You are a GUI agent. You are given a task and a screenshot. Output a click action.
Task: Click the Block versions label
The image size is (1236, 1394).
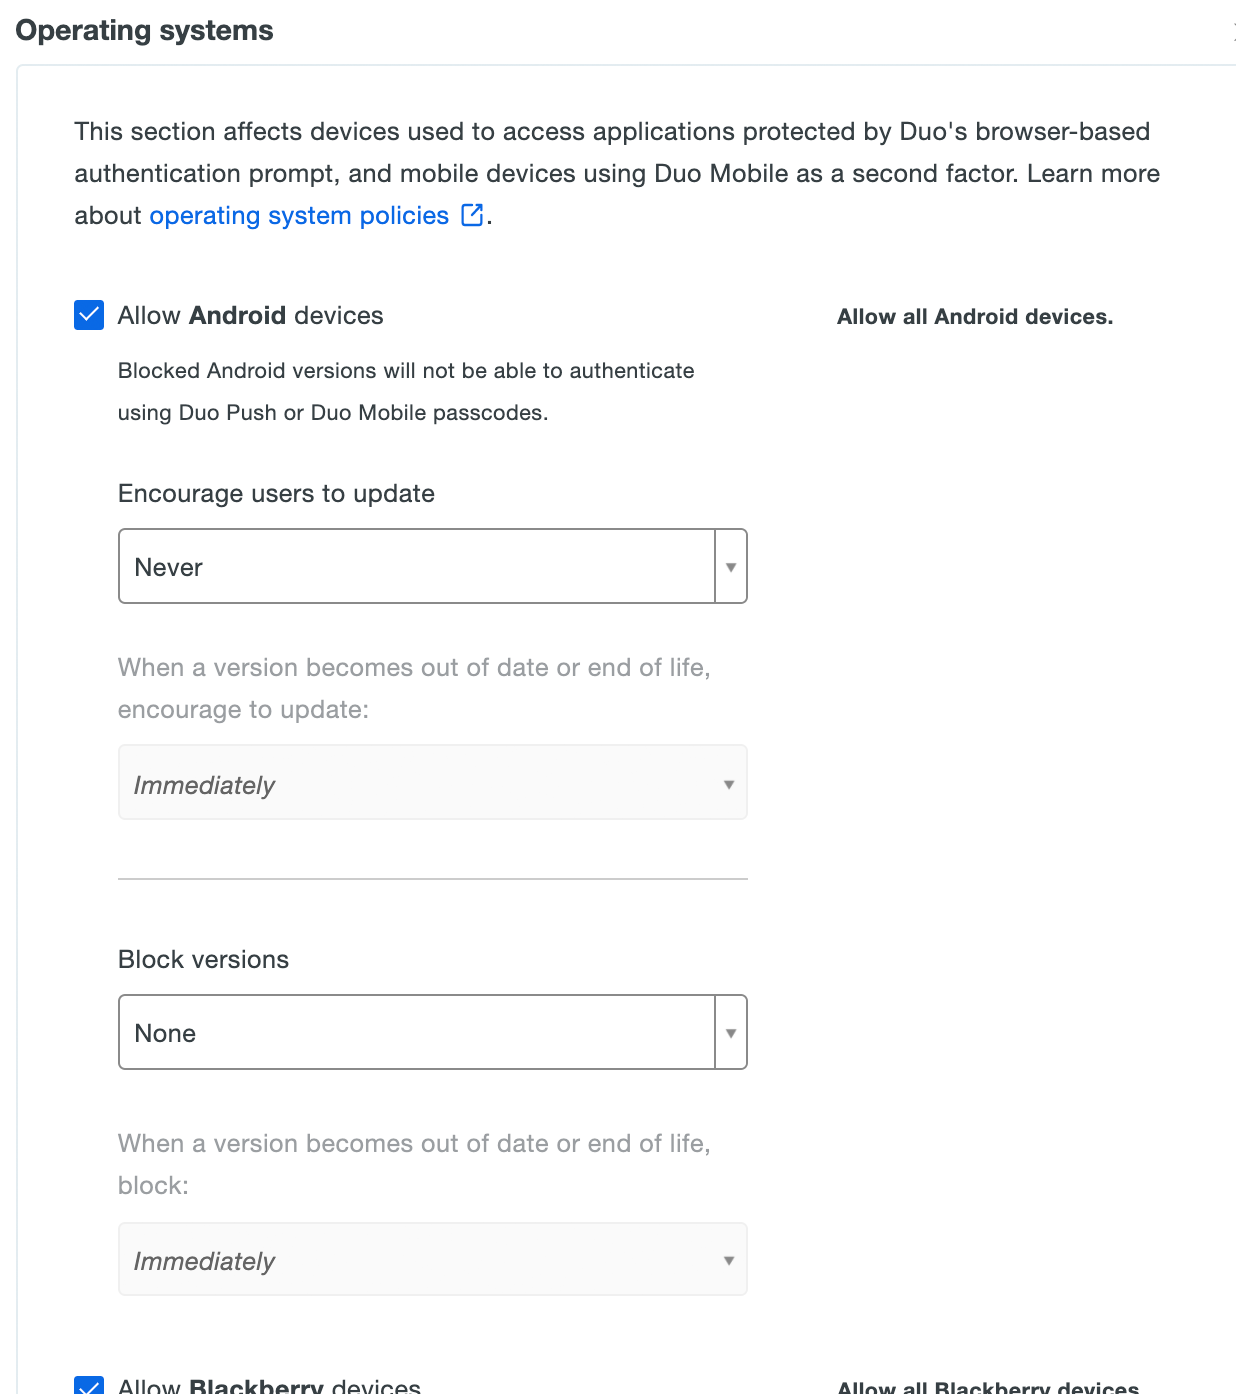click(x=203, y=960)
